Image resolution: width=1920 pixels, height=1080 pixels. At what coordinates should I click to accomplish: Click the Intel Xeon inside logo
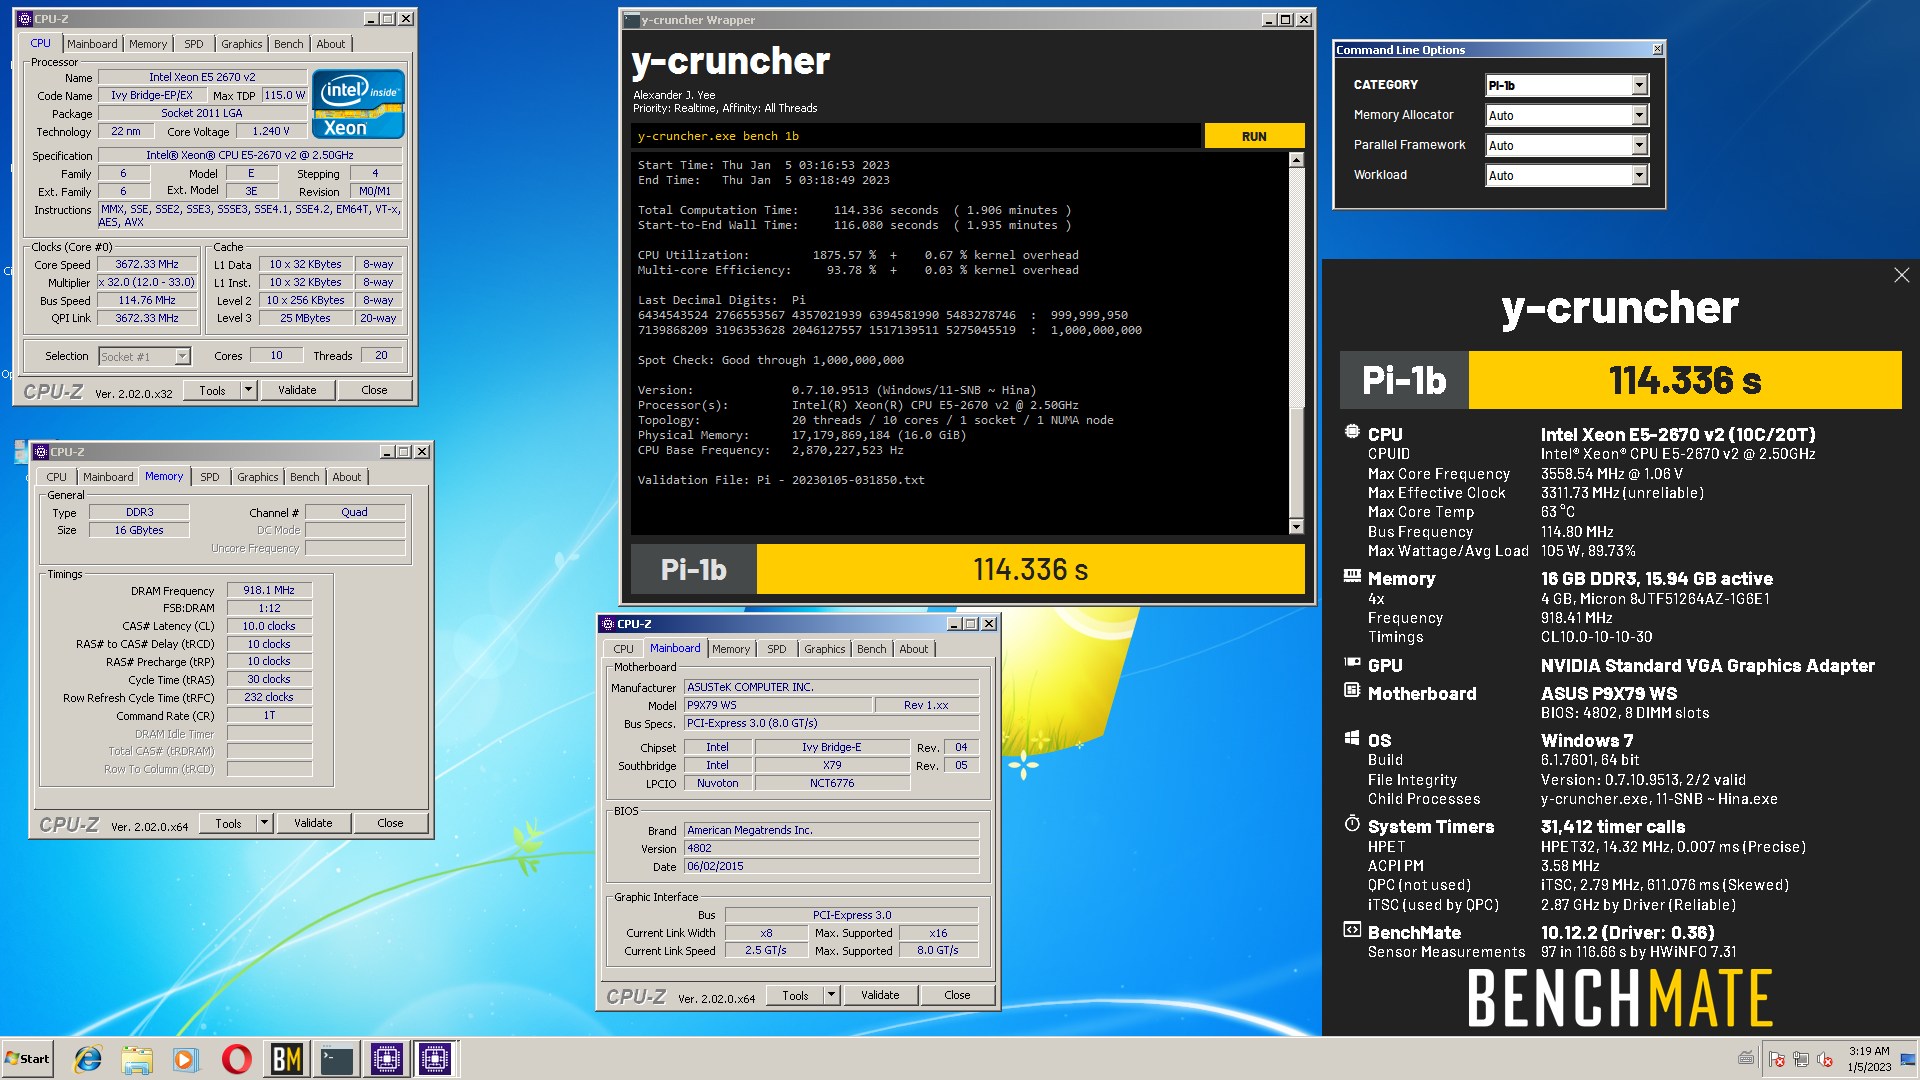click(358, 103)
